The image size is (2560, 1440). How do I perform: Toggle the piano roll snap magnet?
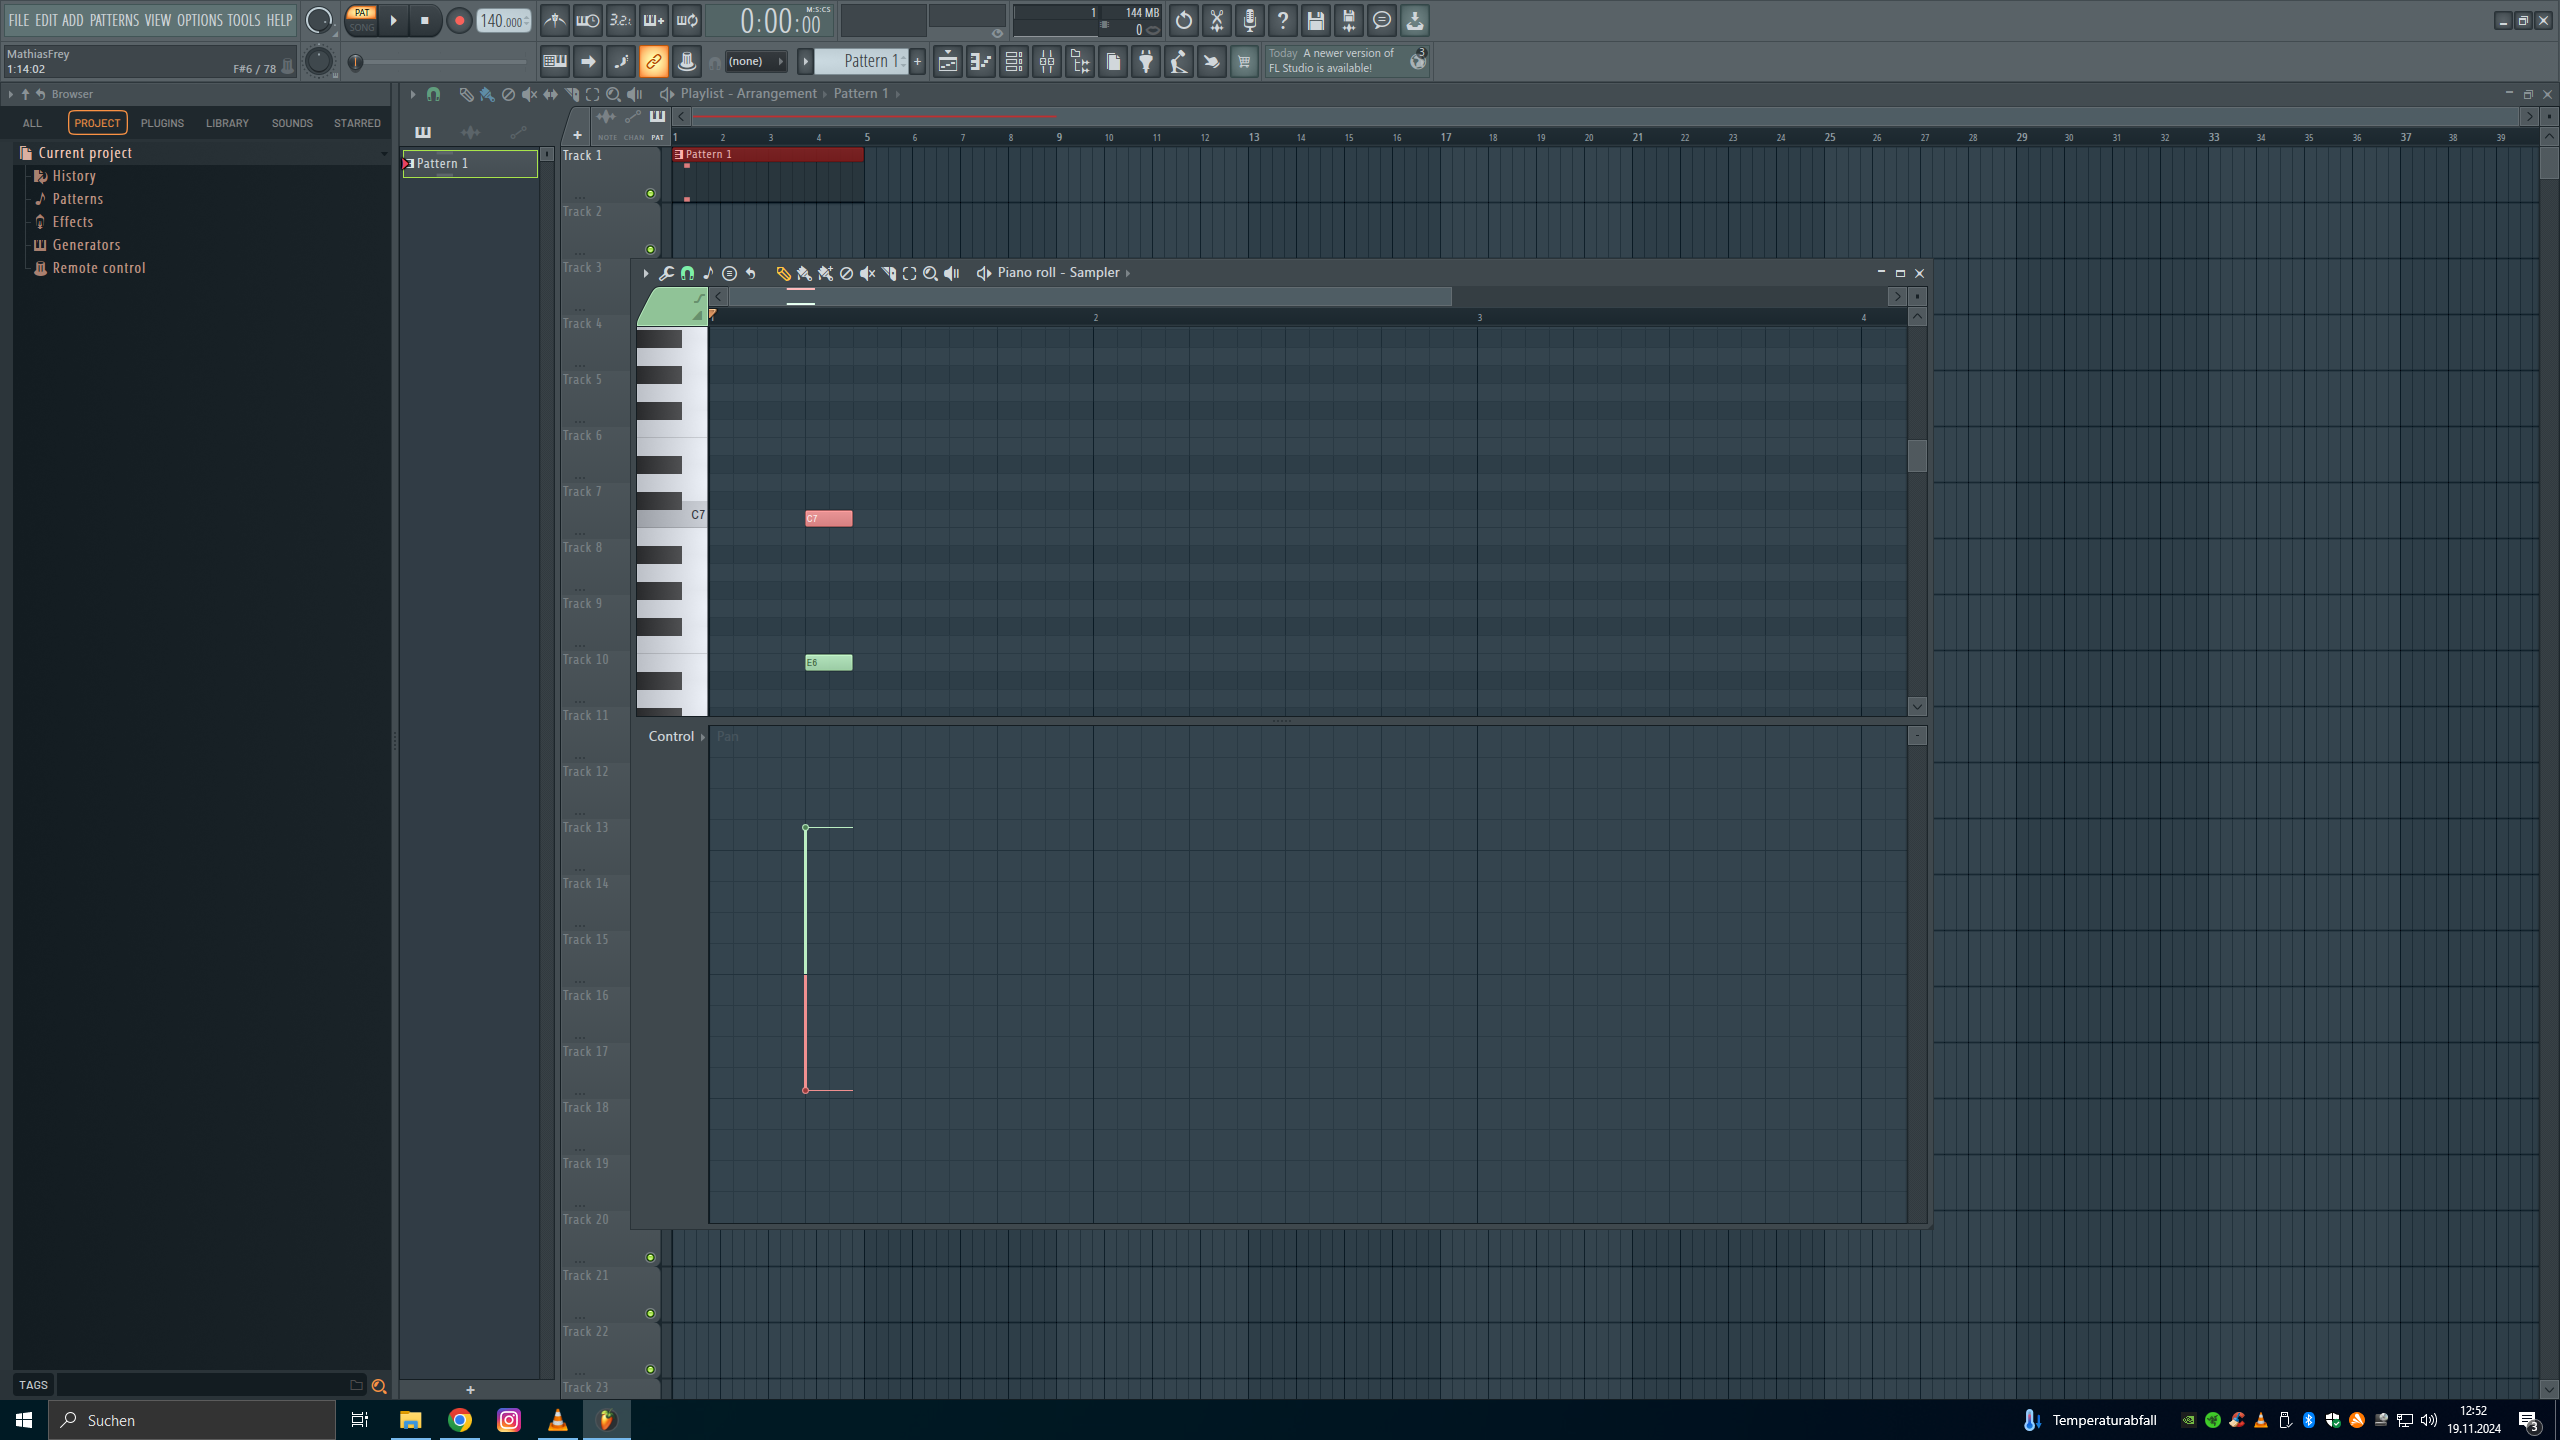pos(687,273)
